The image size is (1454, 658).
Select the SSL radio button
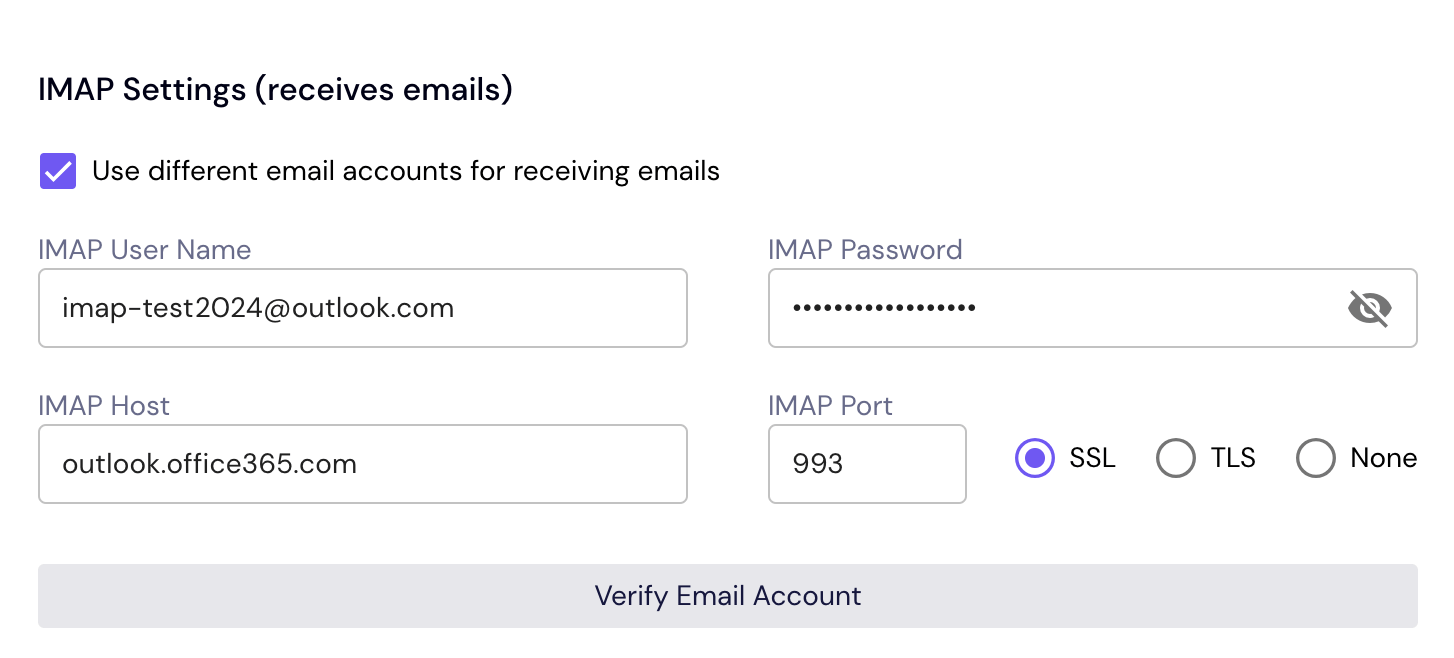[1035, 459]
